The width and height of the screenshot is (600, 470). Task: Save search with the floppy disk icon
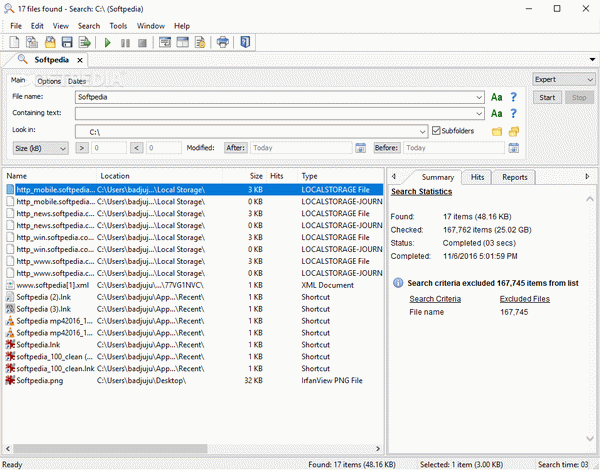click(x=67, y=42)
